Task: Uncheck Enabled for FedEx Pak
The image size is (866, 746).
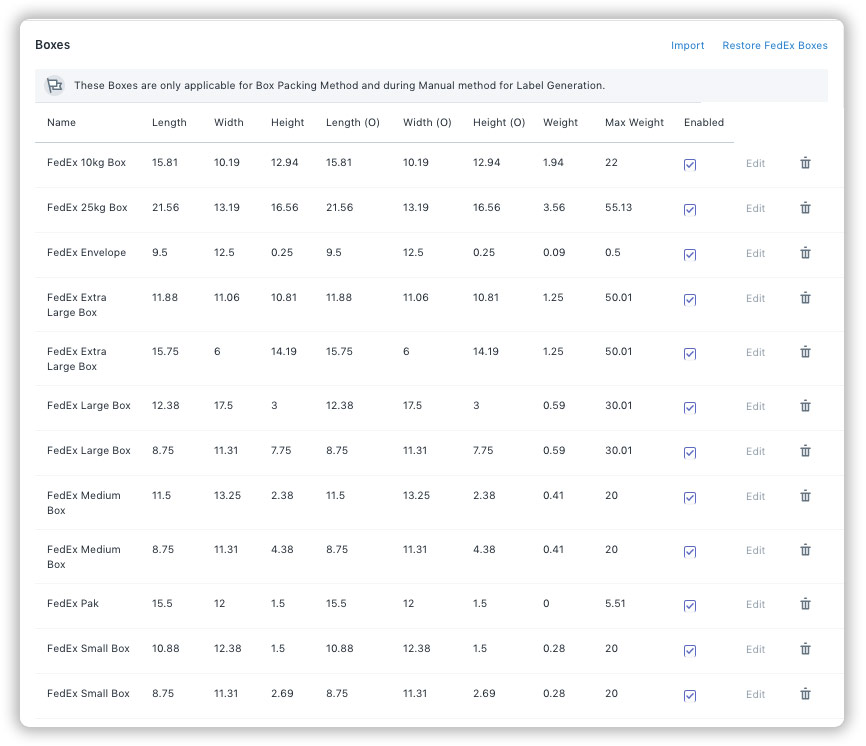Action: (x=690, y=606)
